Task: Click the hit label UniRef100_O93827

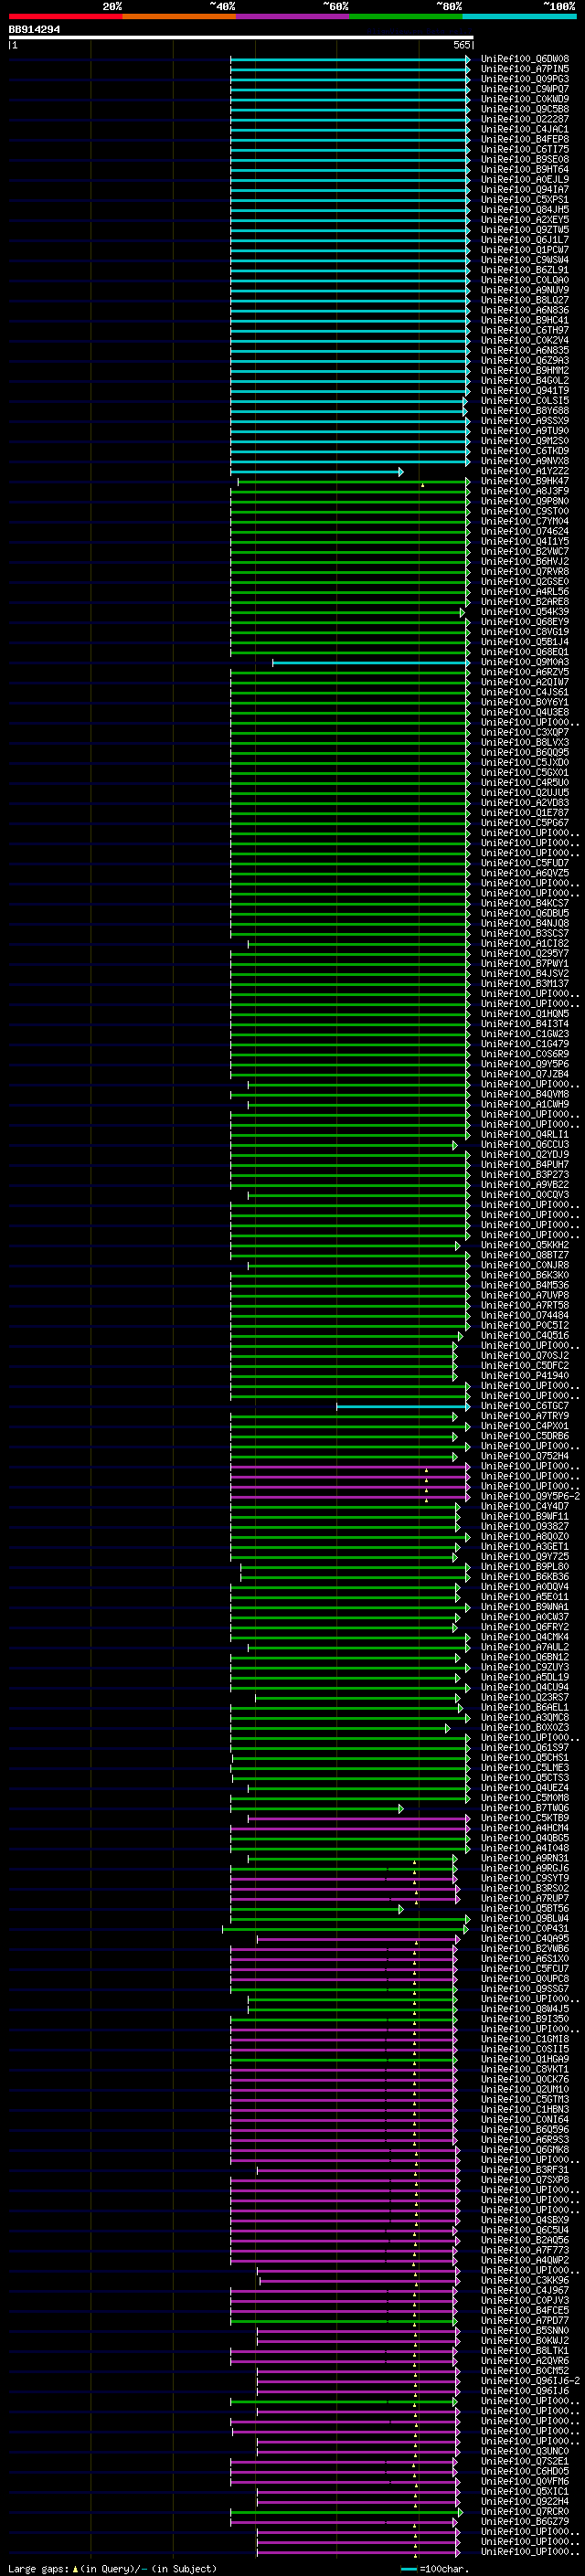Action: tap(525, 1527)
